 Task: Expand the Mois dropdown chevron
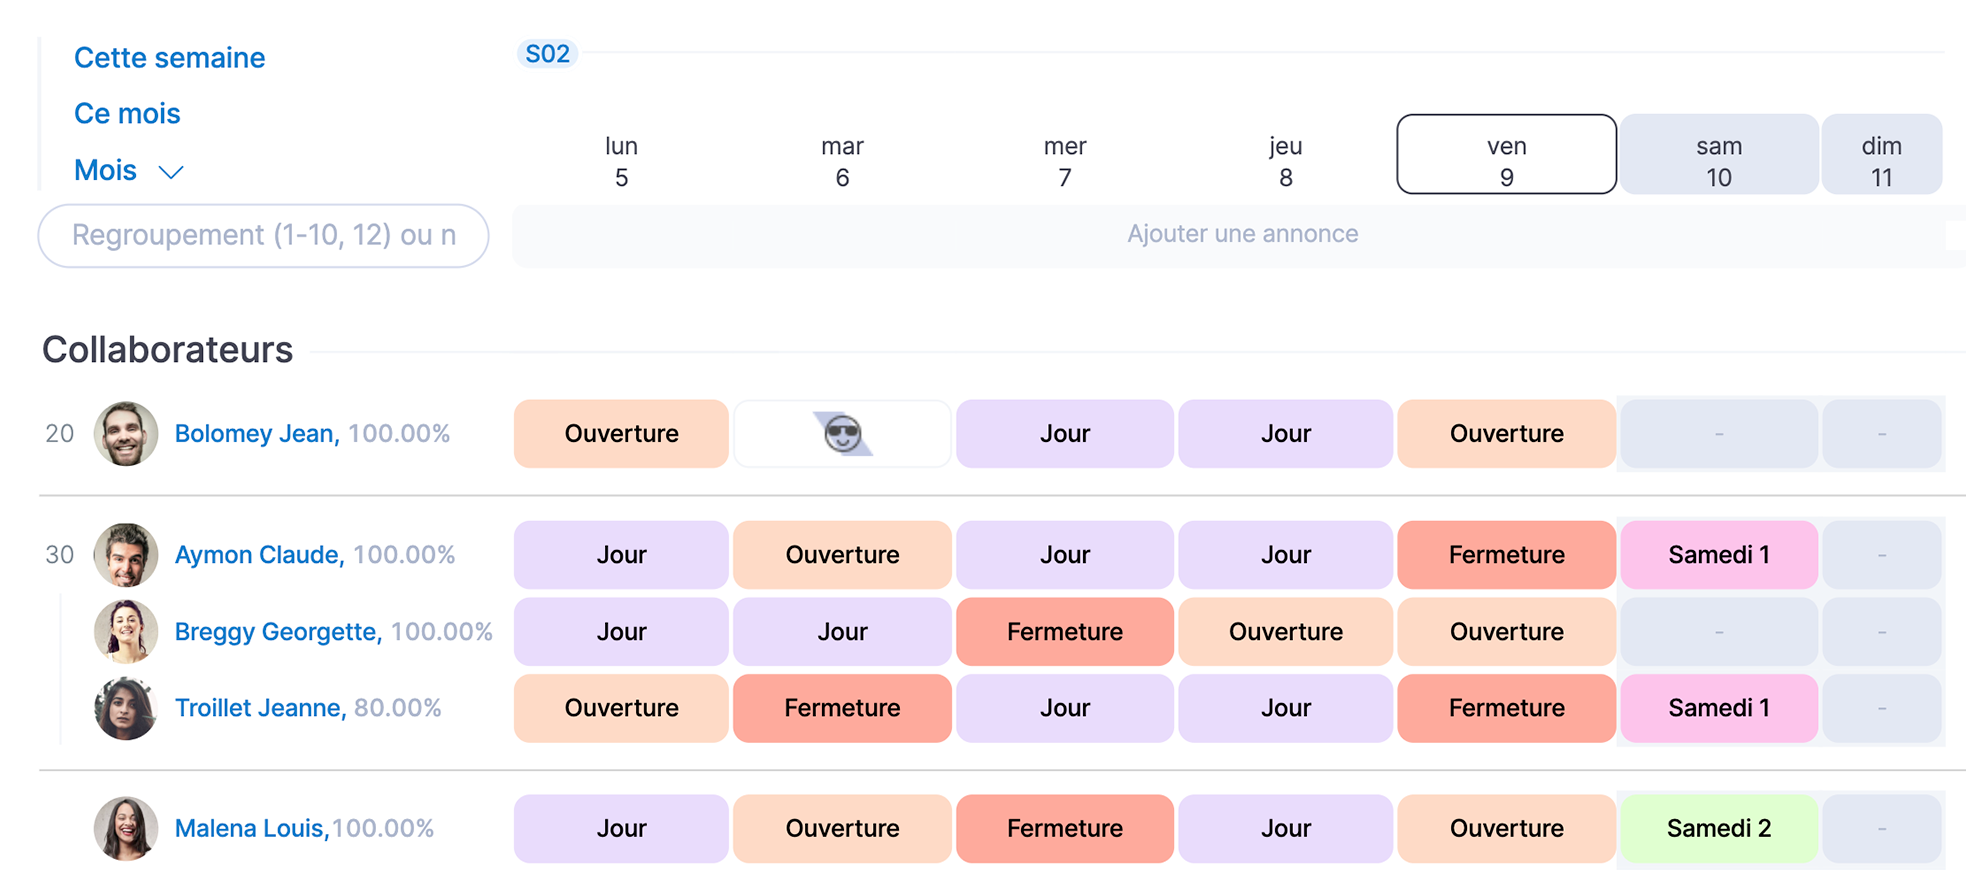point(171,172)
